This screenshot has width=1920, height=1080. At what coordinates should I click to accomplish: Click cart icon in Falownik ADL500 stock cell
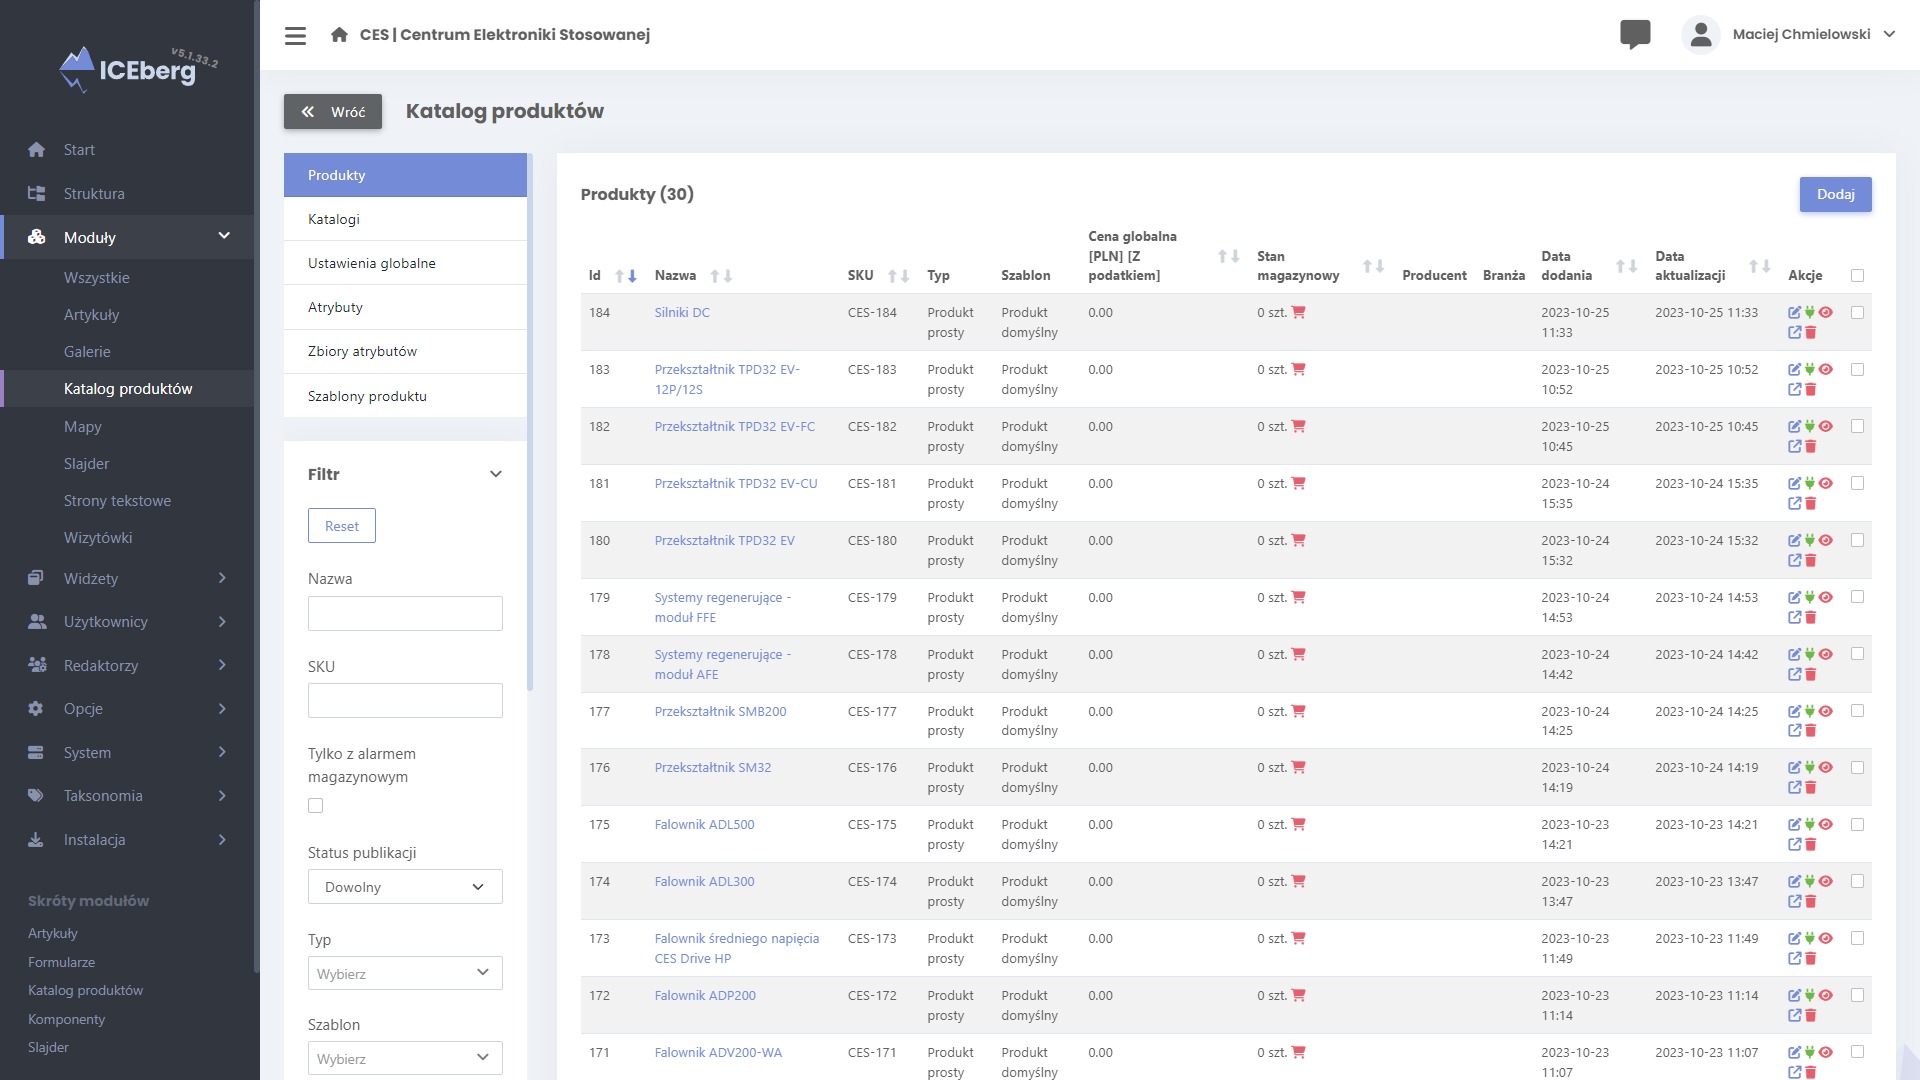pos(1298,825)
